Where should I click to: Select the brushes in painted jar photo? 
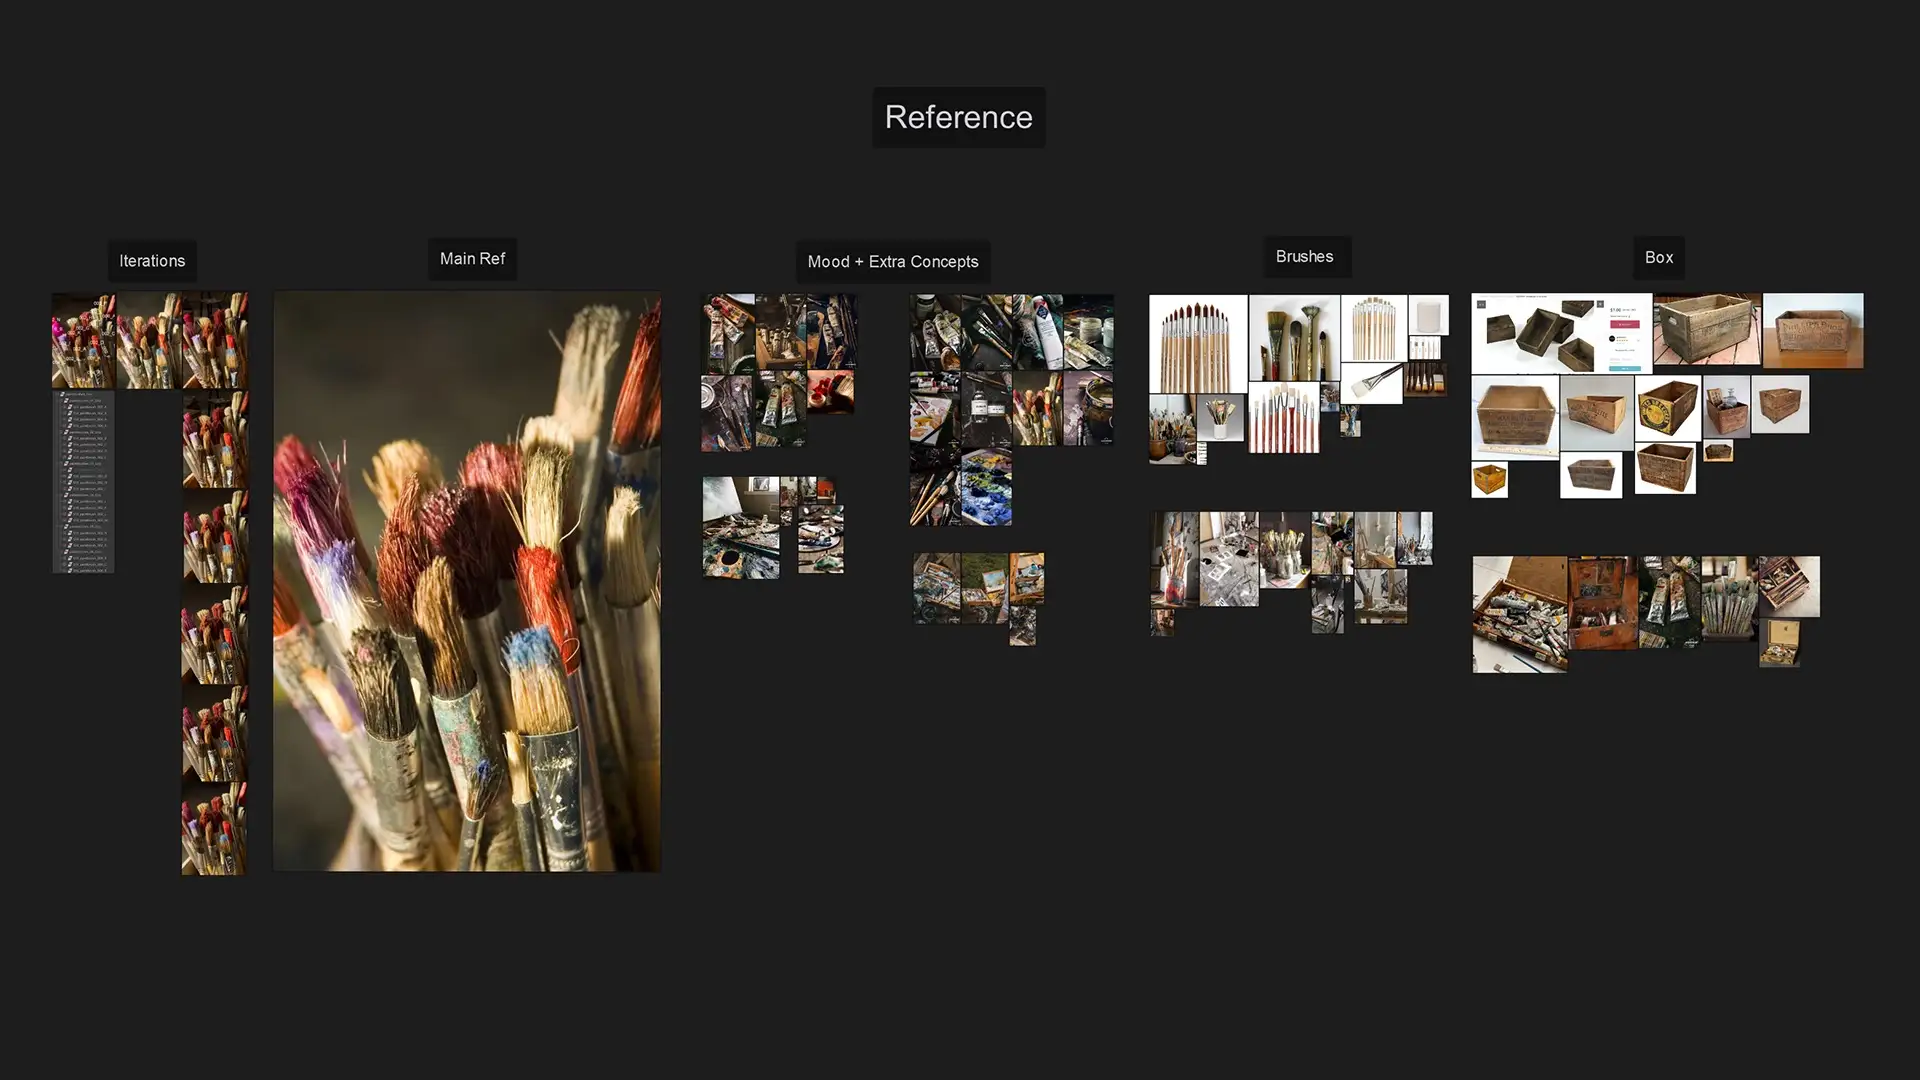(x=1173, y=559)
